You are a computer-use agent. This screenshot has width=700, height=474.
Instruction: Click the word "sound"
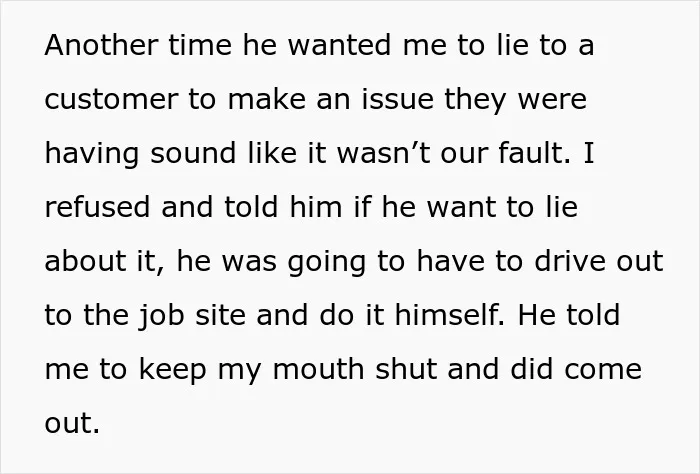193,153
